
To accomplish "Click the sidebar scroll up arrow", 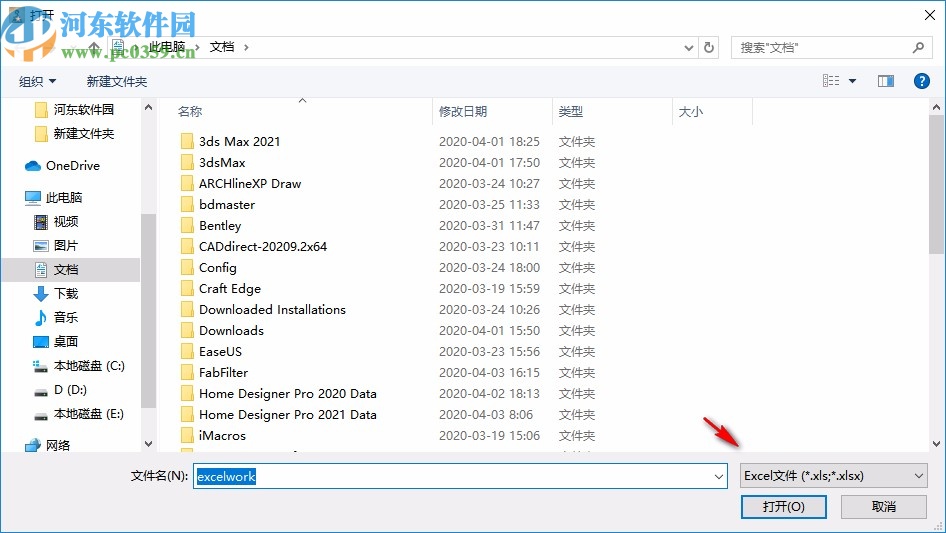I will coord(148,107).
